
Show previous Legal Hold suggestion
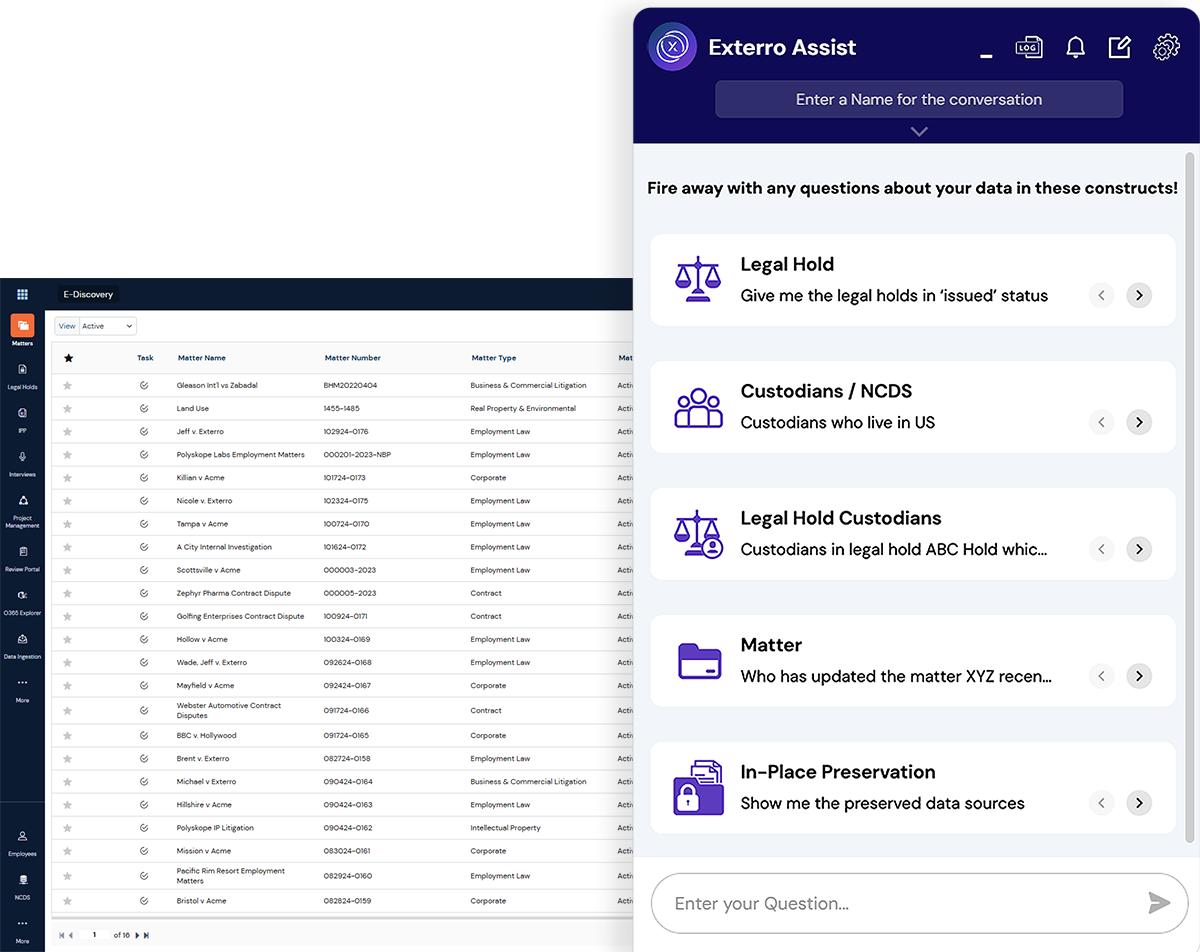coord(1101,295)
